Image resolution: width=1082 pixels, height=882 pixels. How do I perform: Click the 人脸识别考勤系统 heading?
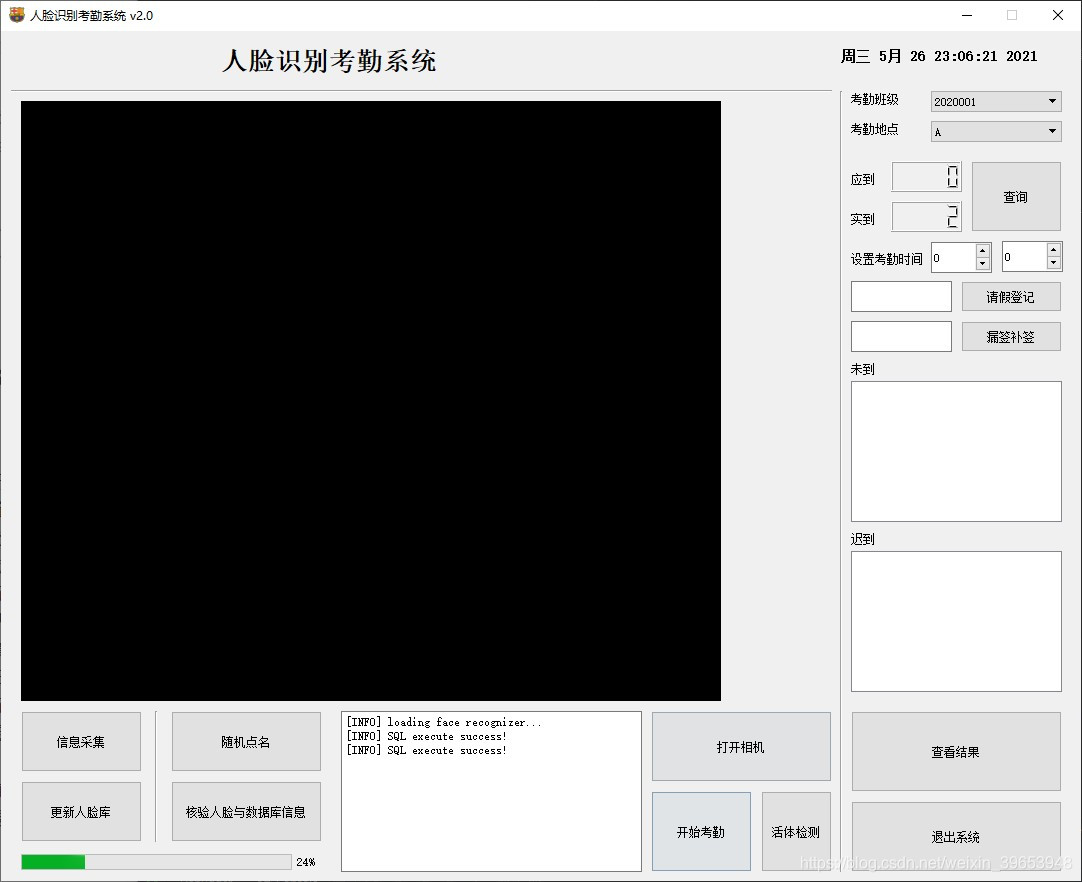coord(329,61)
